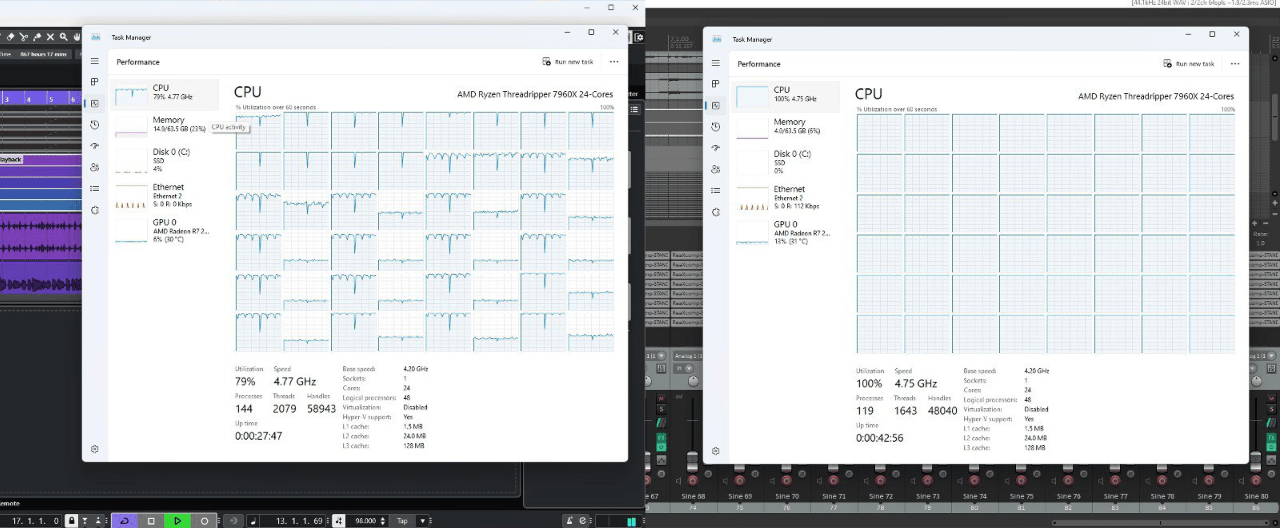Open the right Task Manager hamburger navigation menu

pos(716,63)
